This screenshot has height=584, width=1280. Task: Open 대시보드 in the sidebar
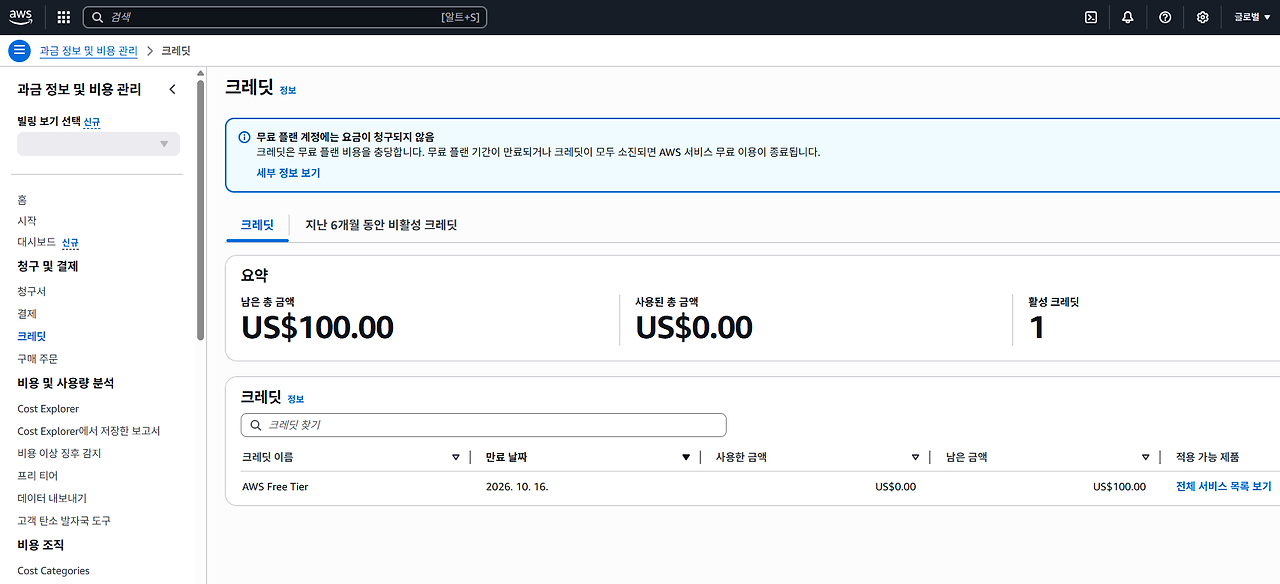click(36, 242)
